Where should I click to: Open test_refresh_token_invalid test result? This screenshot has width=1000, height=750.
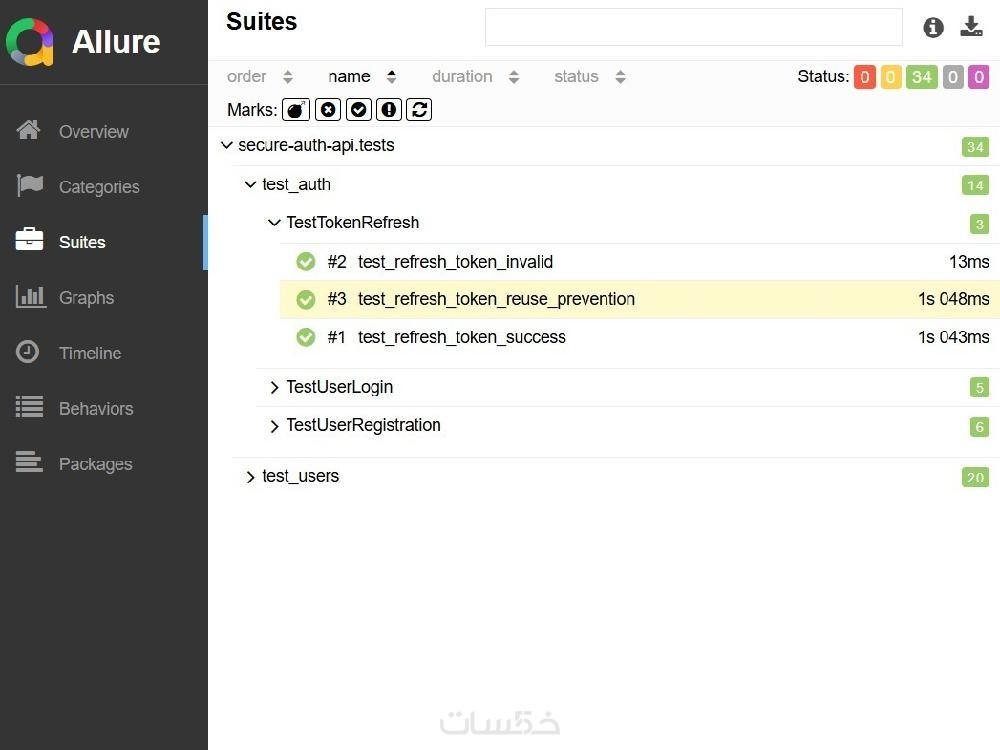455,262
